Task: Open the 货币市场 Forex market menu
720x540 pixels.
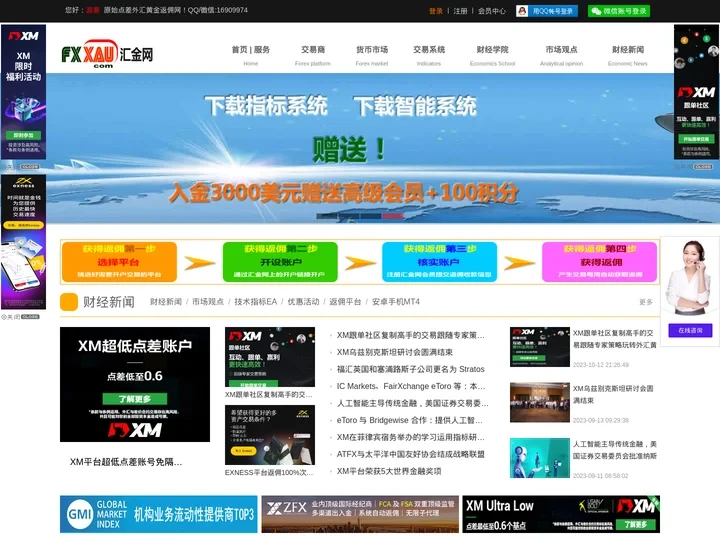Action: 372,55
